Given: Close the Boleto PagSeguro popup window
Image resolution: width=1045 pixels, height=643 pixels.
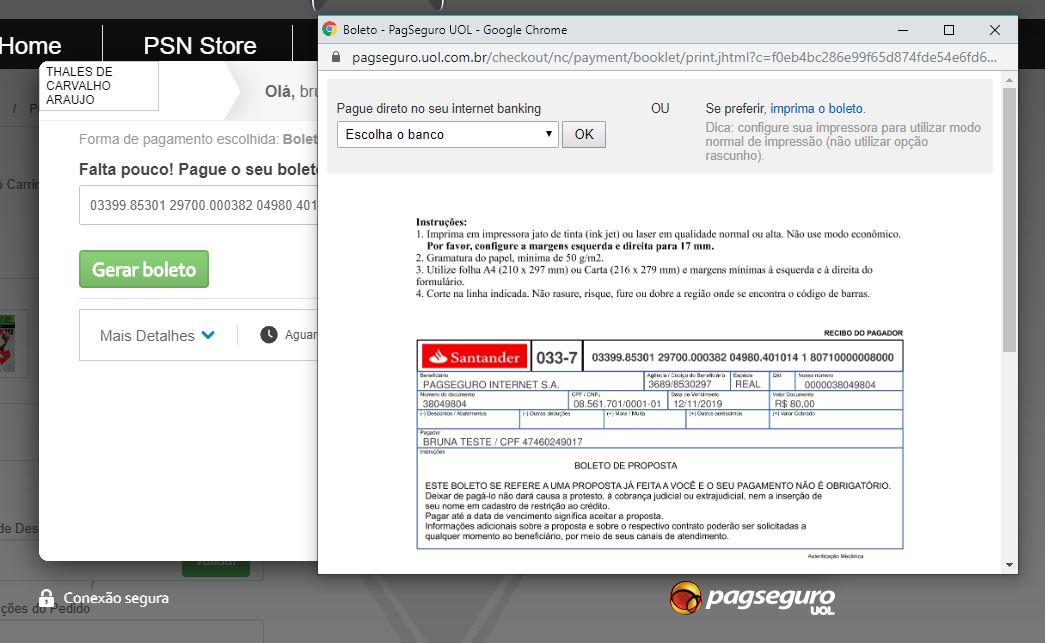Looking at the screenshot, I should [995, 30].
